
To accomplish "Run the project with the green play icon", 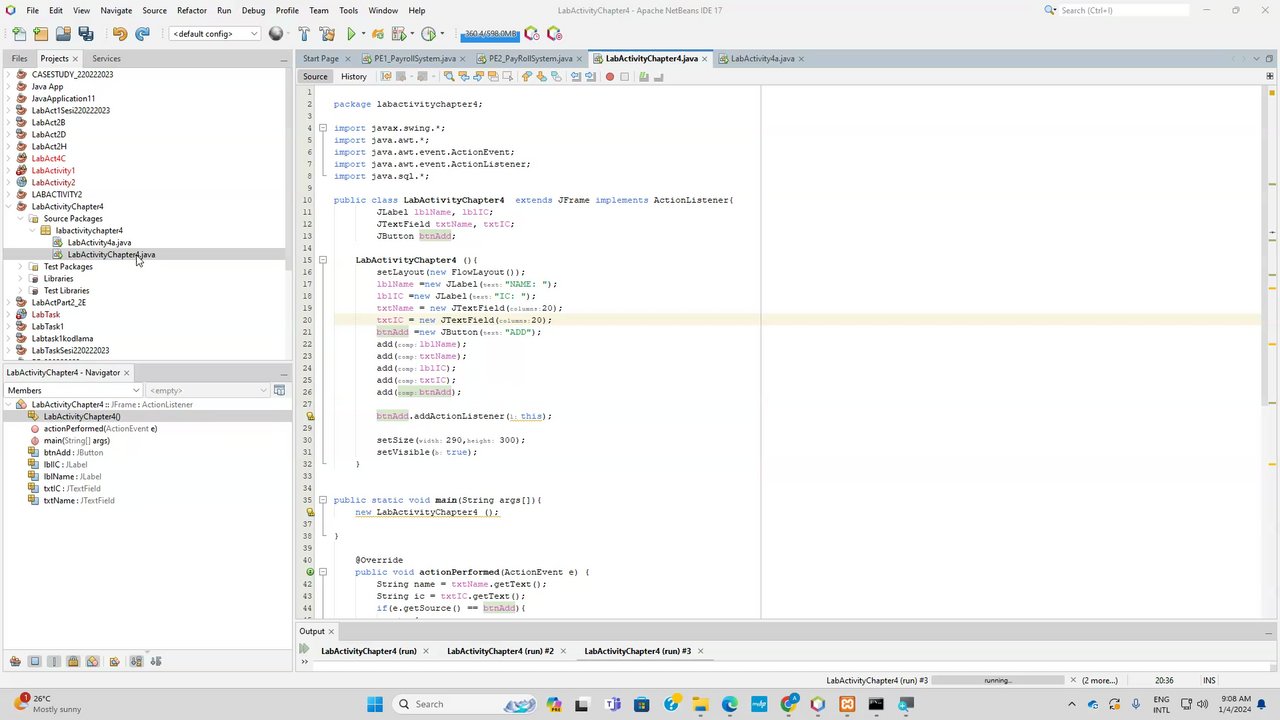I will pyautogui.click(x=351, y=34).
